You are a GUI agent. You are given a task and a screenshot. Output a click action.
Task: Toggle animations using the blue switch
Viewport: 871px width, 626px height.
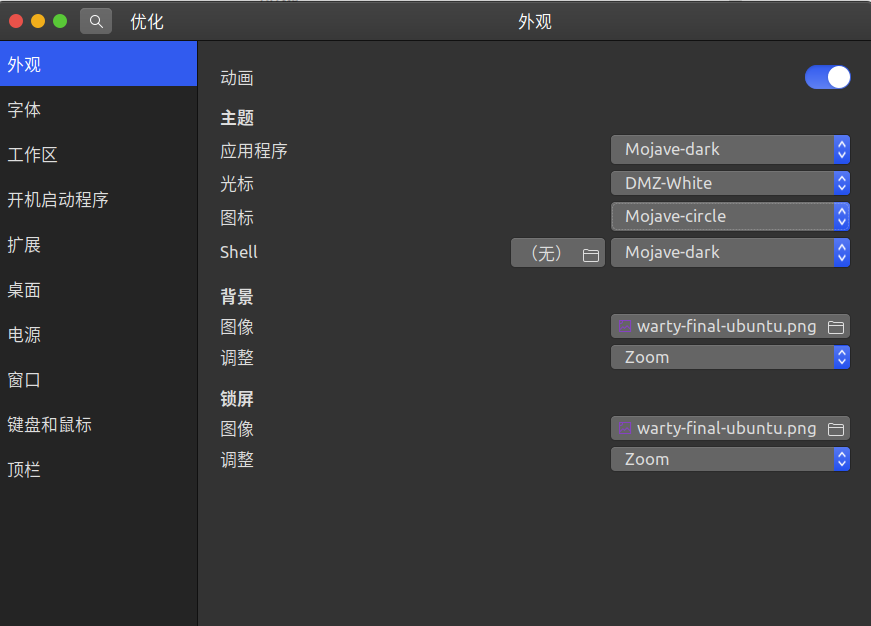pyautogui.click(x=827, y=77)
